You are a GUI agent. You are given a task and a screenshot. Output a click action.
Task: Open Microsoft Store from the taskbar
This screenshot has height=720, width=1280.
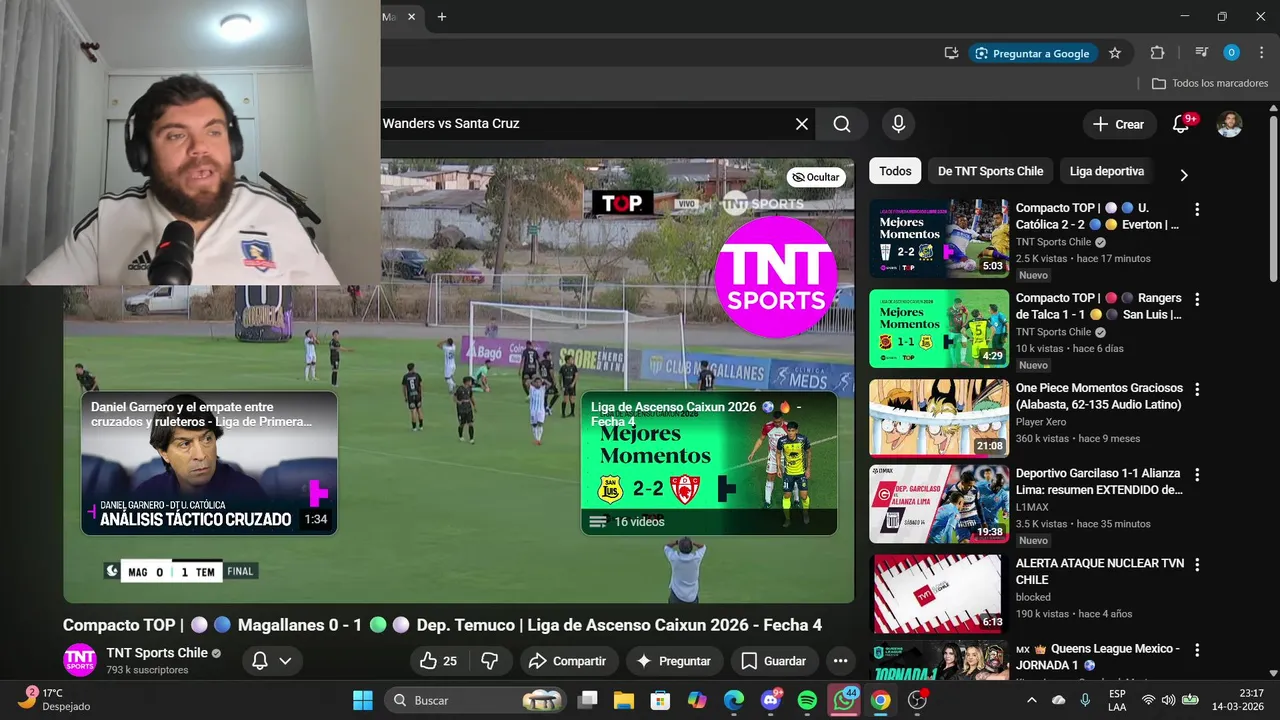point(661,700)
